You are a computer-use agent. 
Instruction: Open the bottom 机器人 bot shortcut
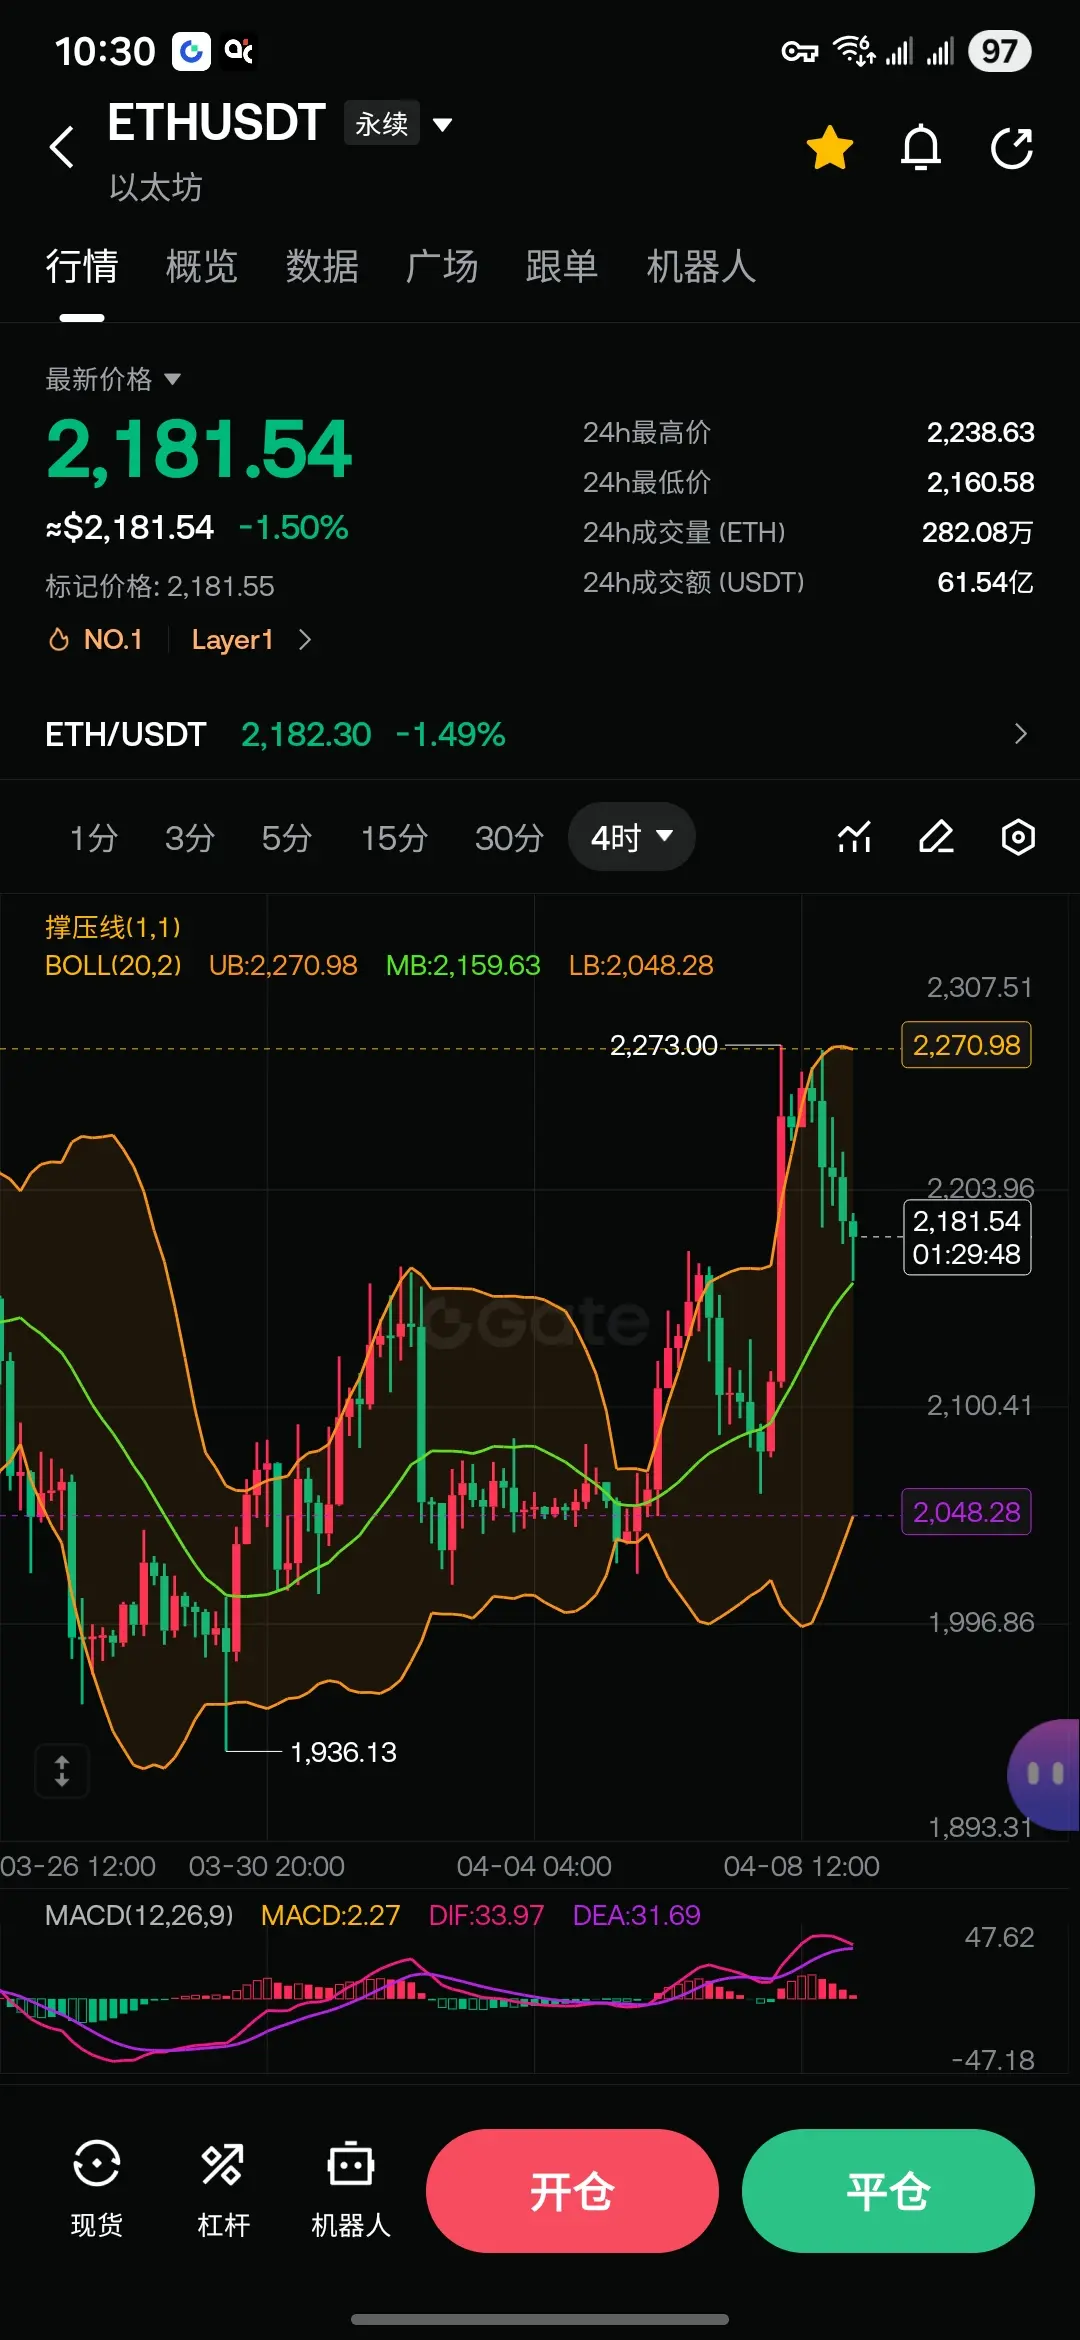tap(351, 2188)
